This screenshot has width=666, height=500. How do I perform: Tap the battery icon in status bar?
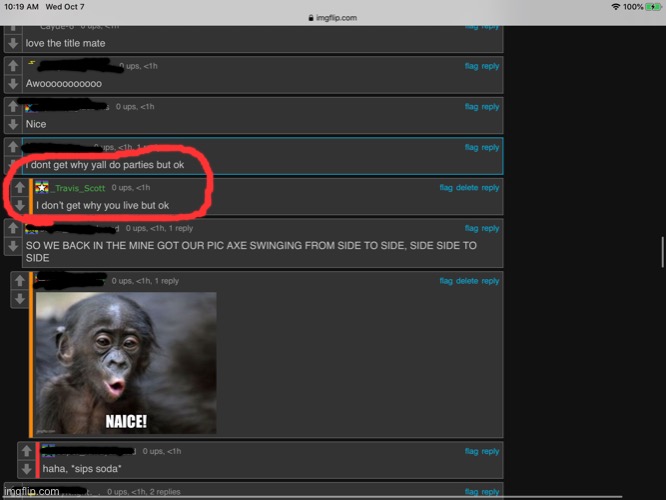(654, 6)
